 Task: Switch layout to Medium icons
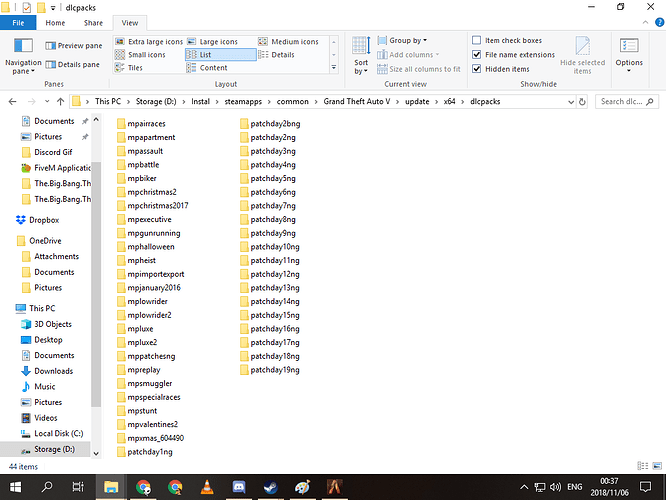(288, 42)
